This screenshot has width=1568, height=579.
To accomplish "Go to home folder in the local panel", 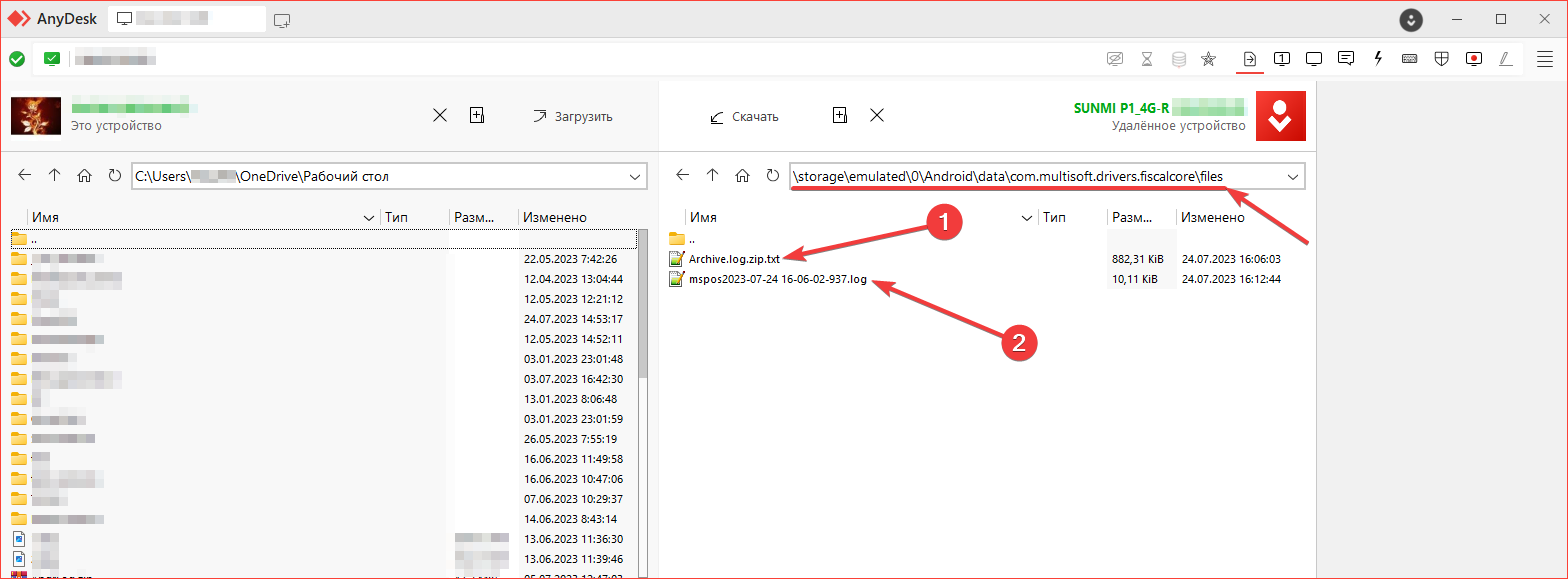I will pos(85,175).
